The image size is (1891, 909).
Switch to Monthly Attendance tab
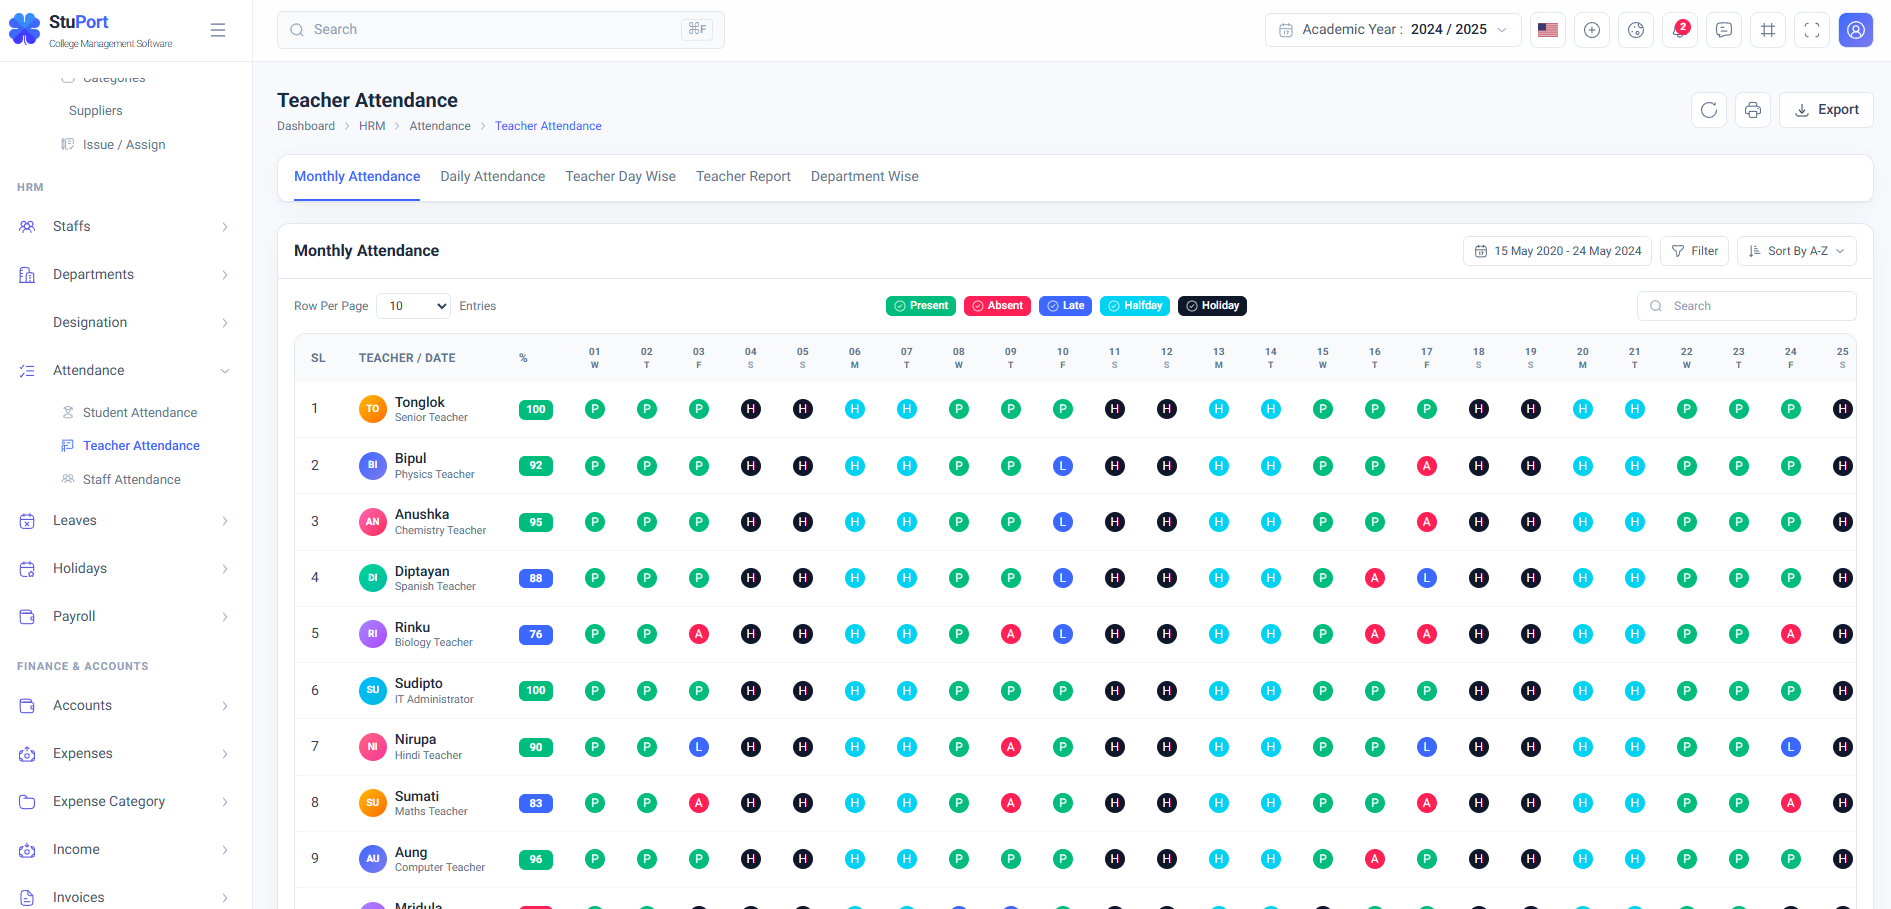pos(357,177)
